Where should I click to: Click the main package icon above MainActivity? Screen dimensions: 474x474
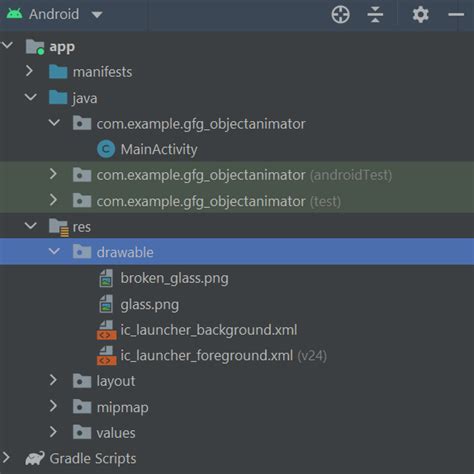tap(82, 123)
